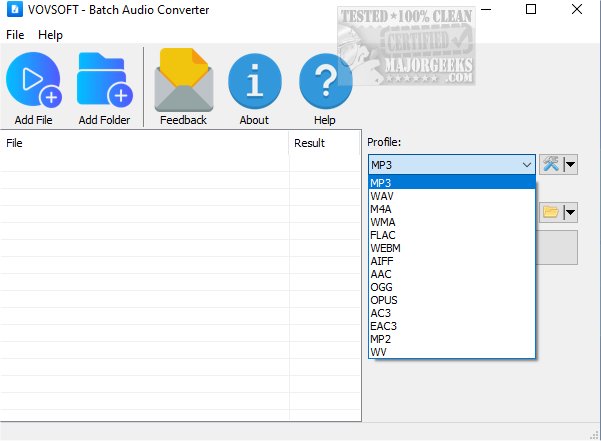Select M4A in the profile list

pyautogui.click(x=452, y=209)
